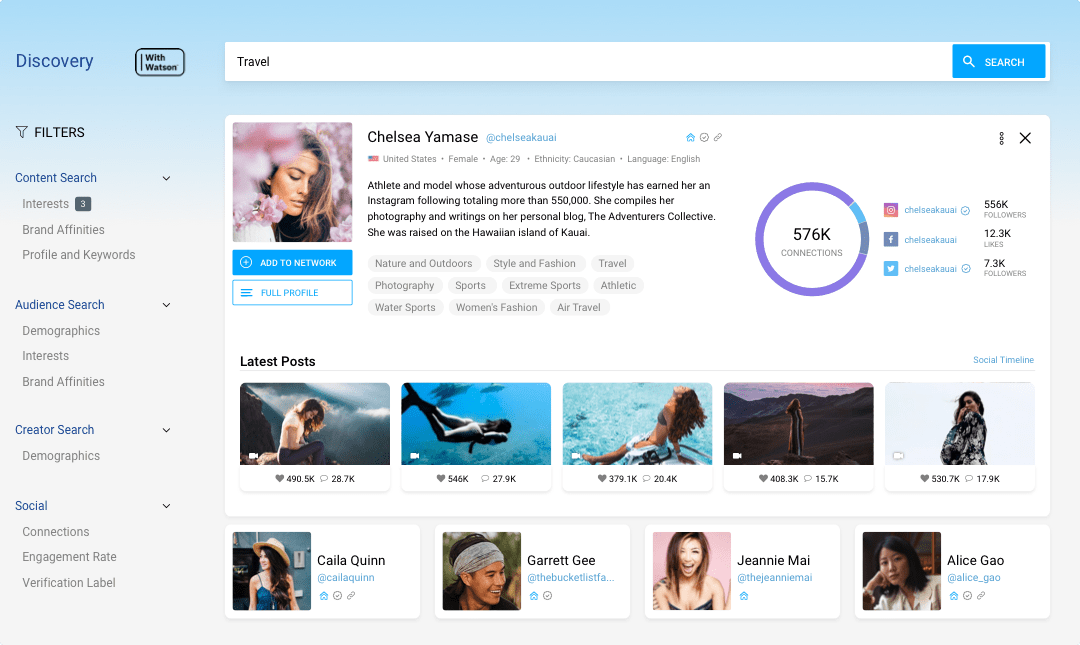Screen dimensions: 1080x645
Task: Click the heart icon on the 530.7K post
Action: (924, 478)
